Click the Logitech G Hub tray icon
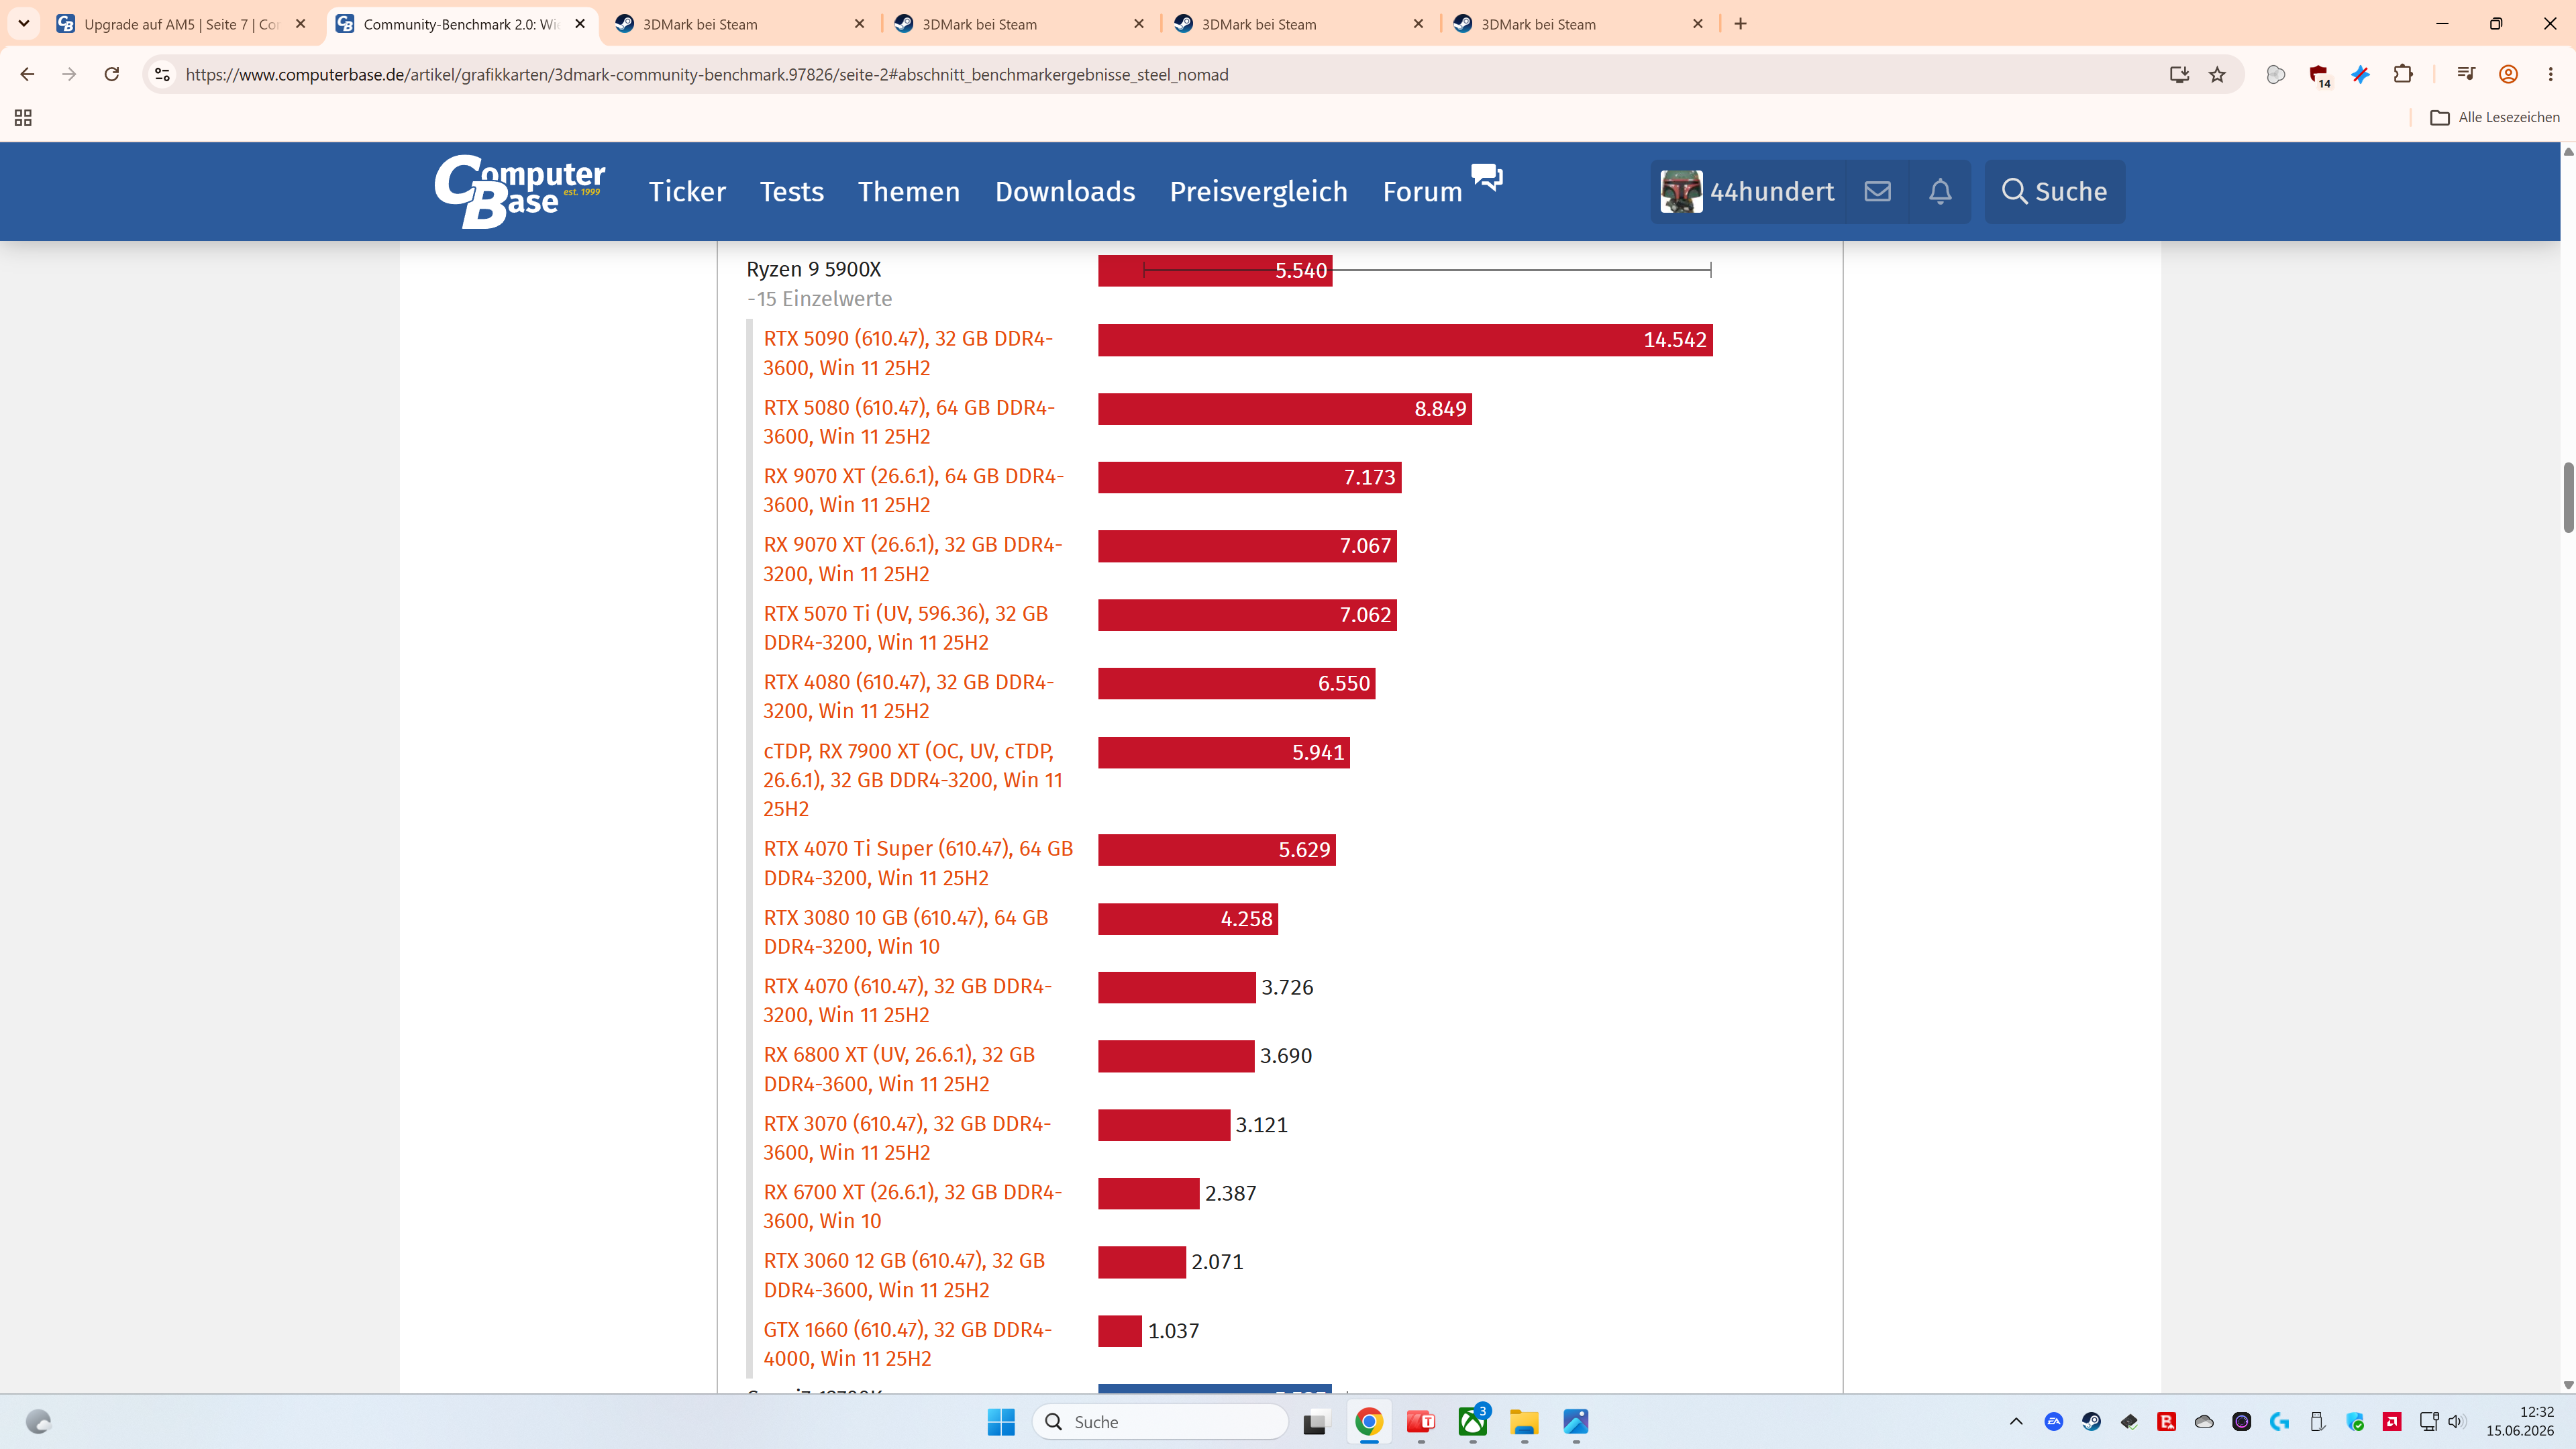The image size is (2576, 1449). [x=2279, y=1421]
